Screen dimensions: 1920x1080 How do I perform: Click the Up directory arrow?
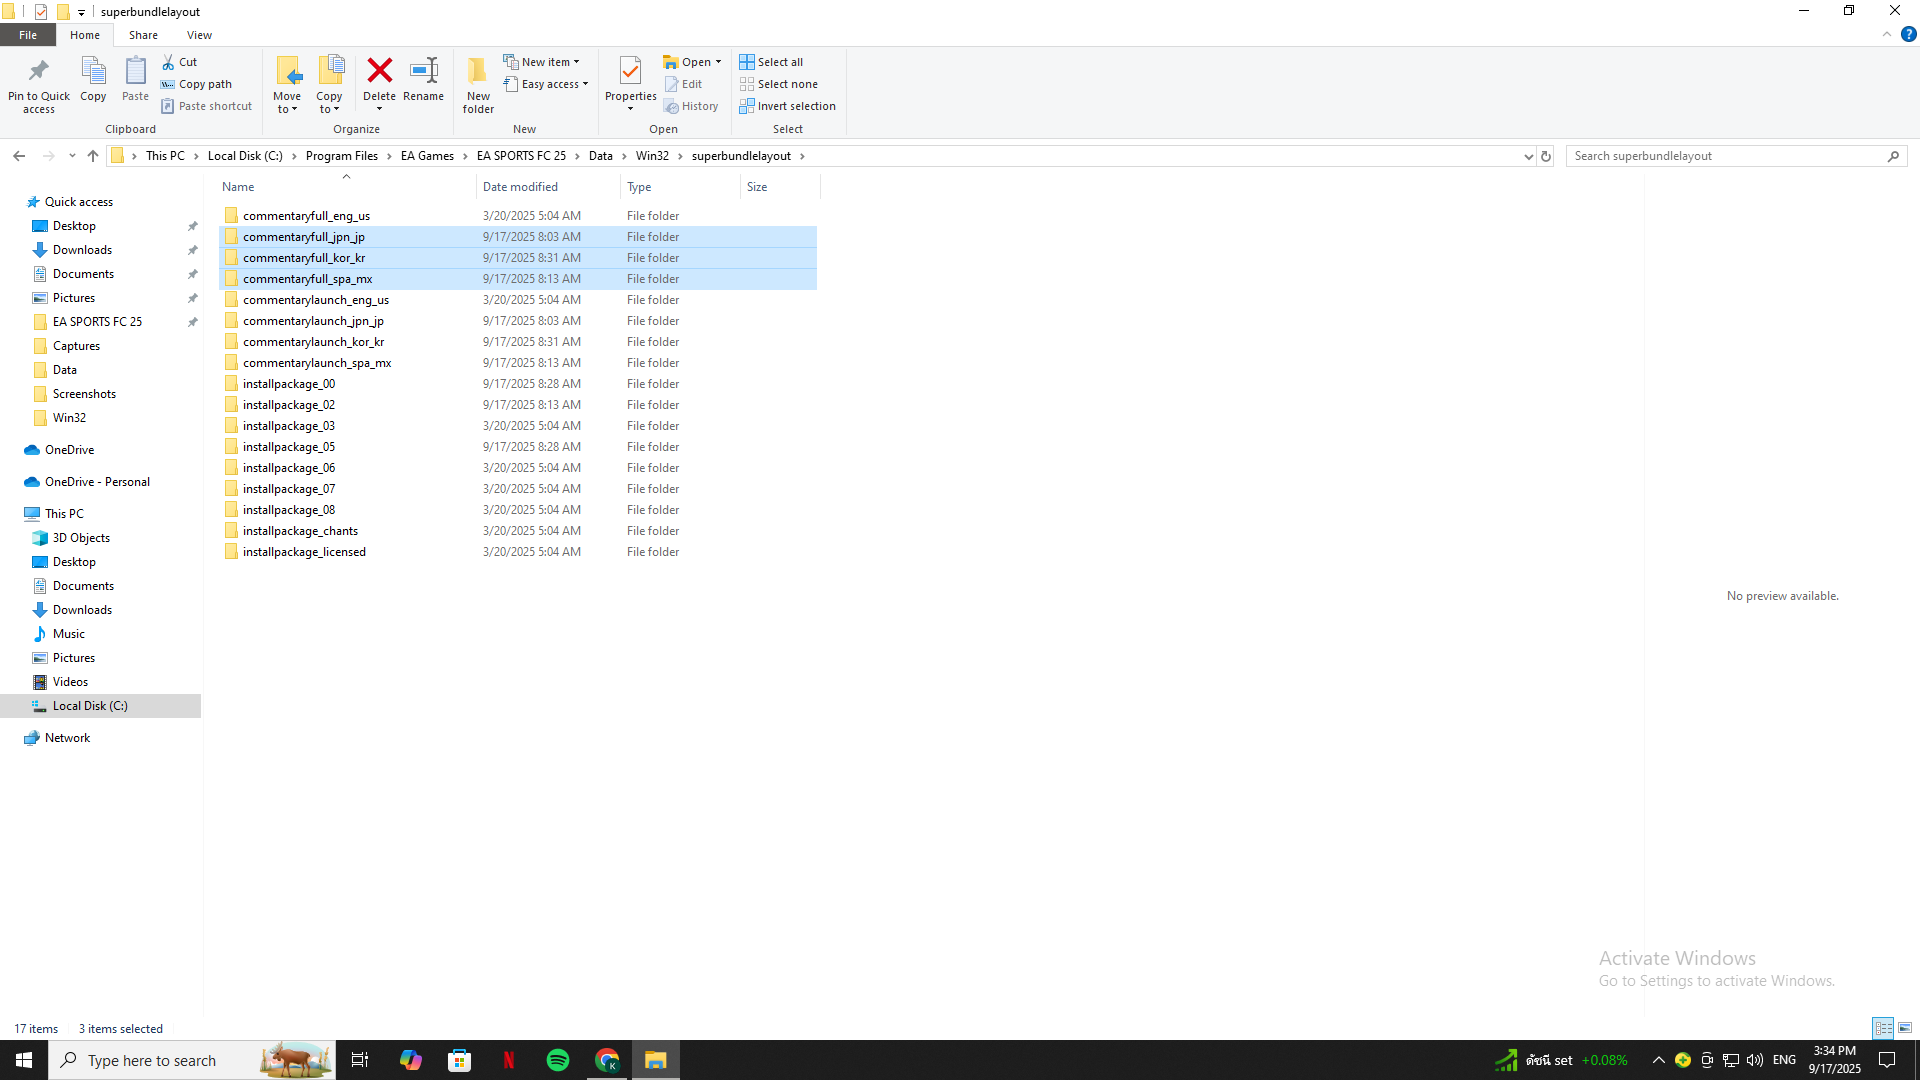tap(93, 156)
